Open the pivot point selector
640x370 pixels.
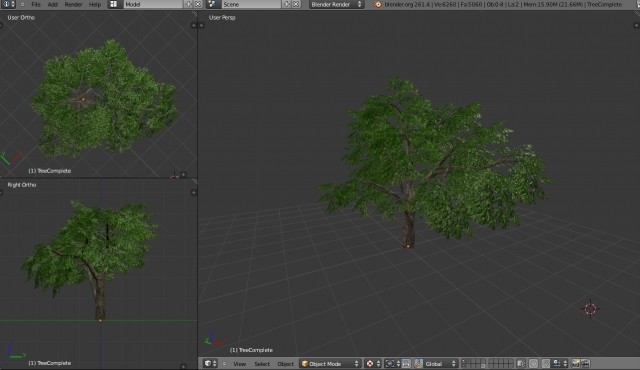(x=393, y=363)
